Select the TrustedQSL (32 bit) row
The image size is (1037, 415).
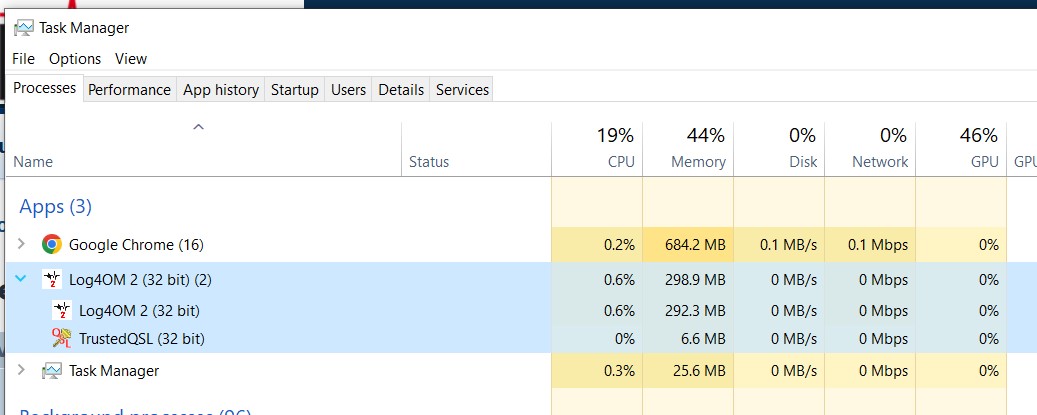pos(522,339)
